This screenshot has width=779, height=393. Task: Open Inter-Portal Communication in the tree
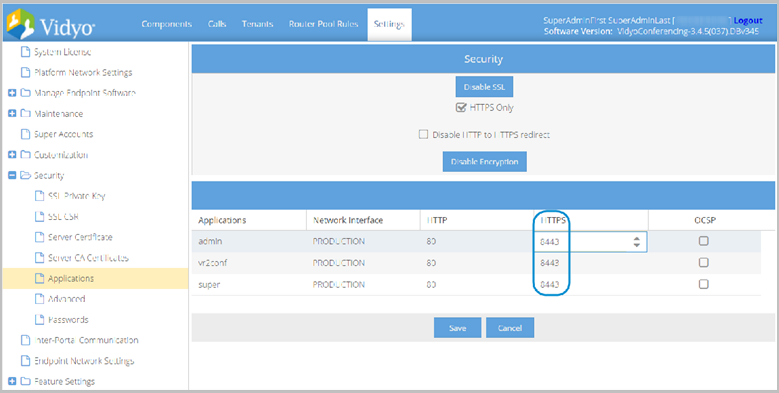[86, 340]
